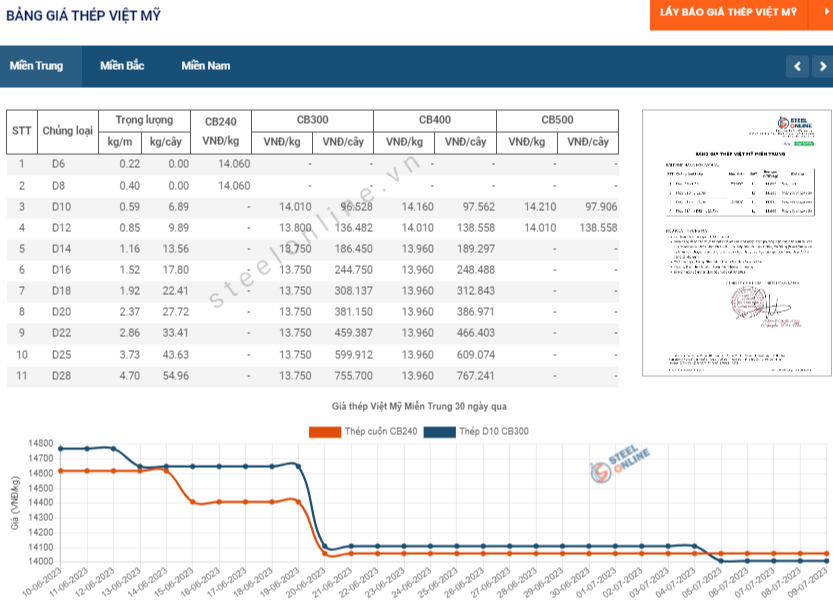Select the D12 row label
The height and width of the screenshot is (603, 833).
tap(61, 228)
